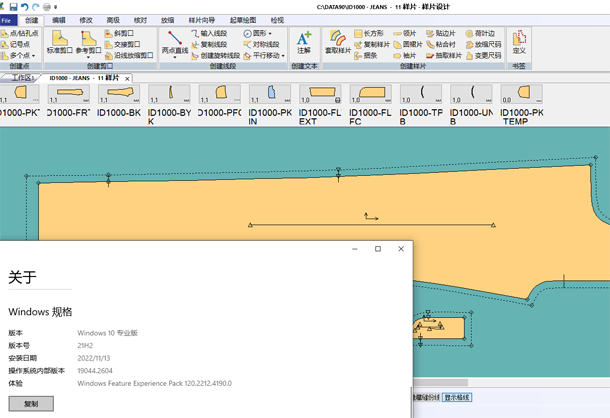Select the 点/钻孔点 tool
Viewport: 610px width, 418px height.
20,33
